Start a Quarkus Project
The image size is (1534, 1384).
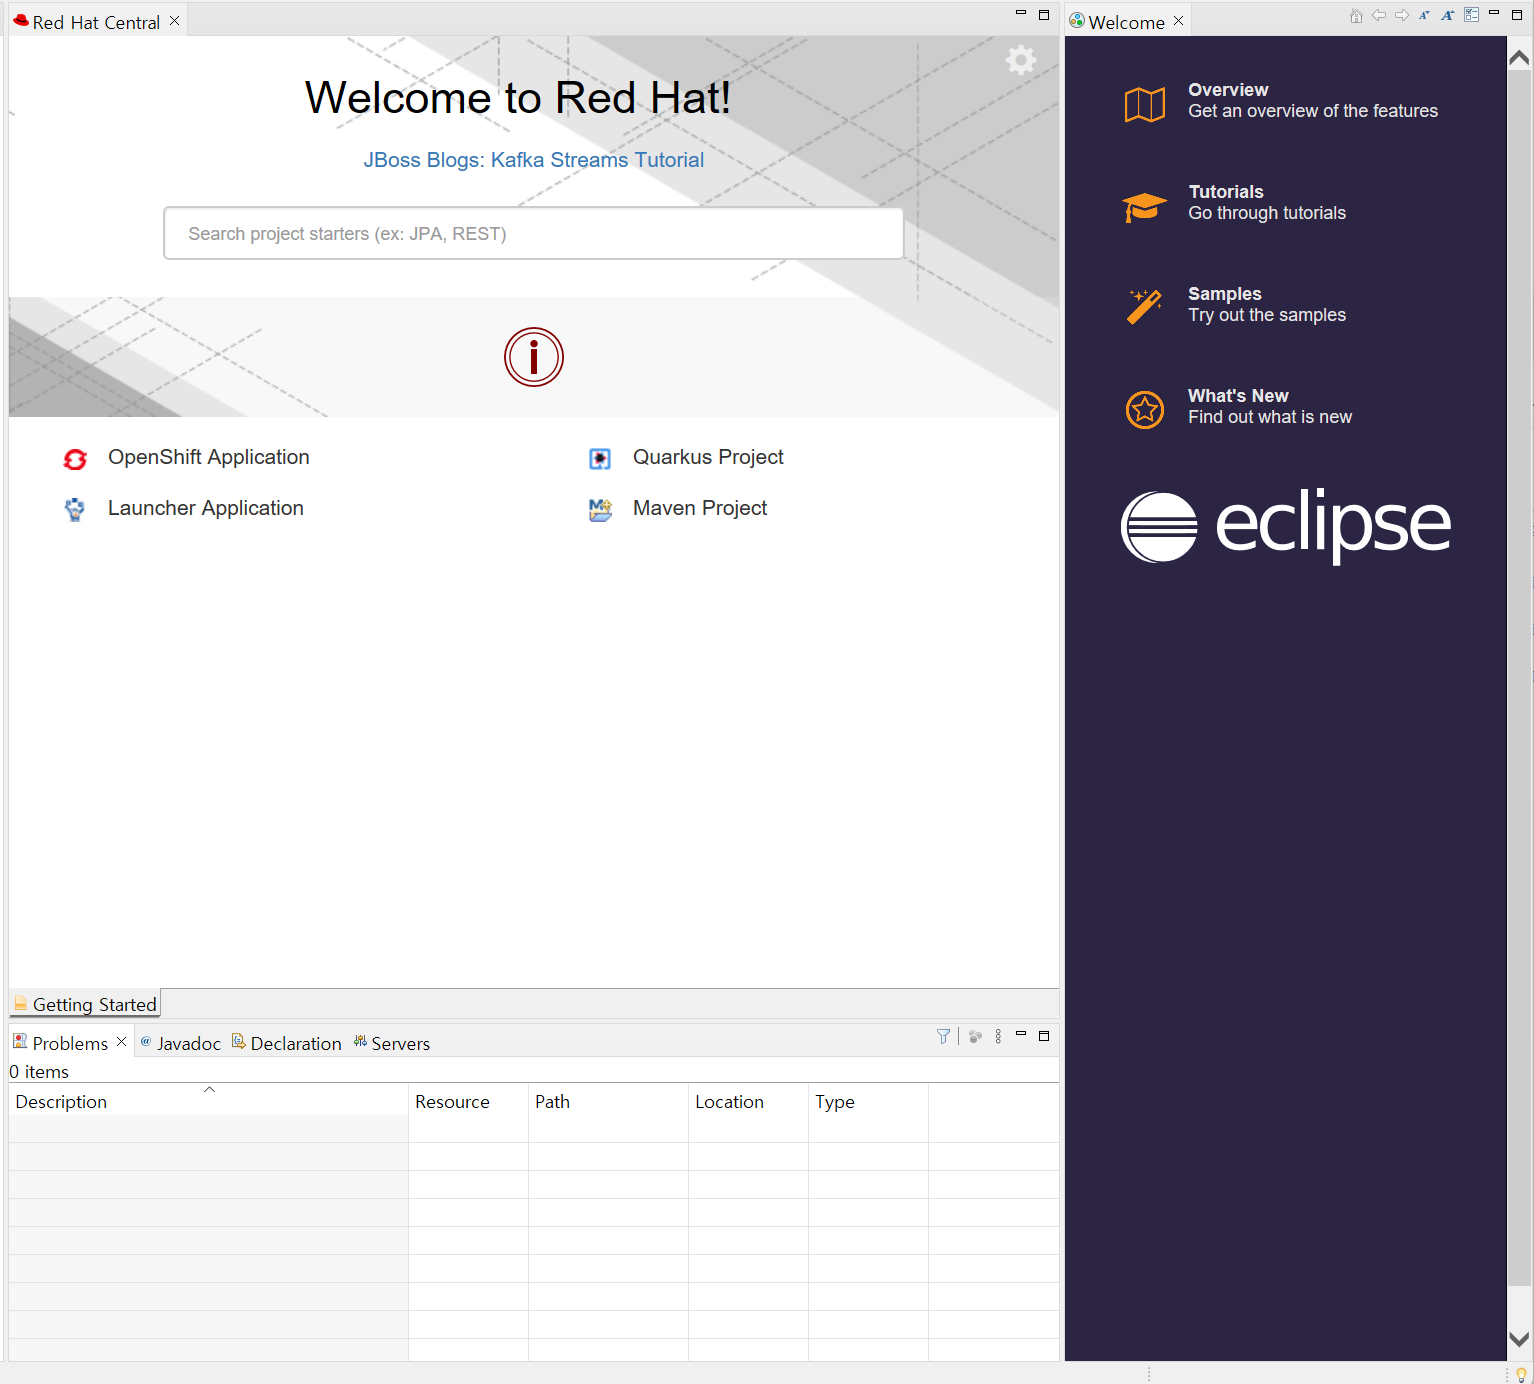tap(708, 457)
